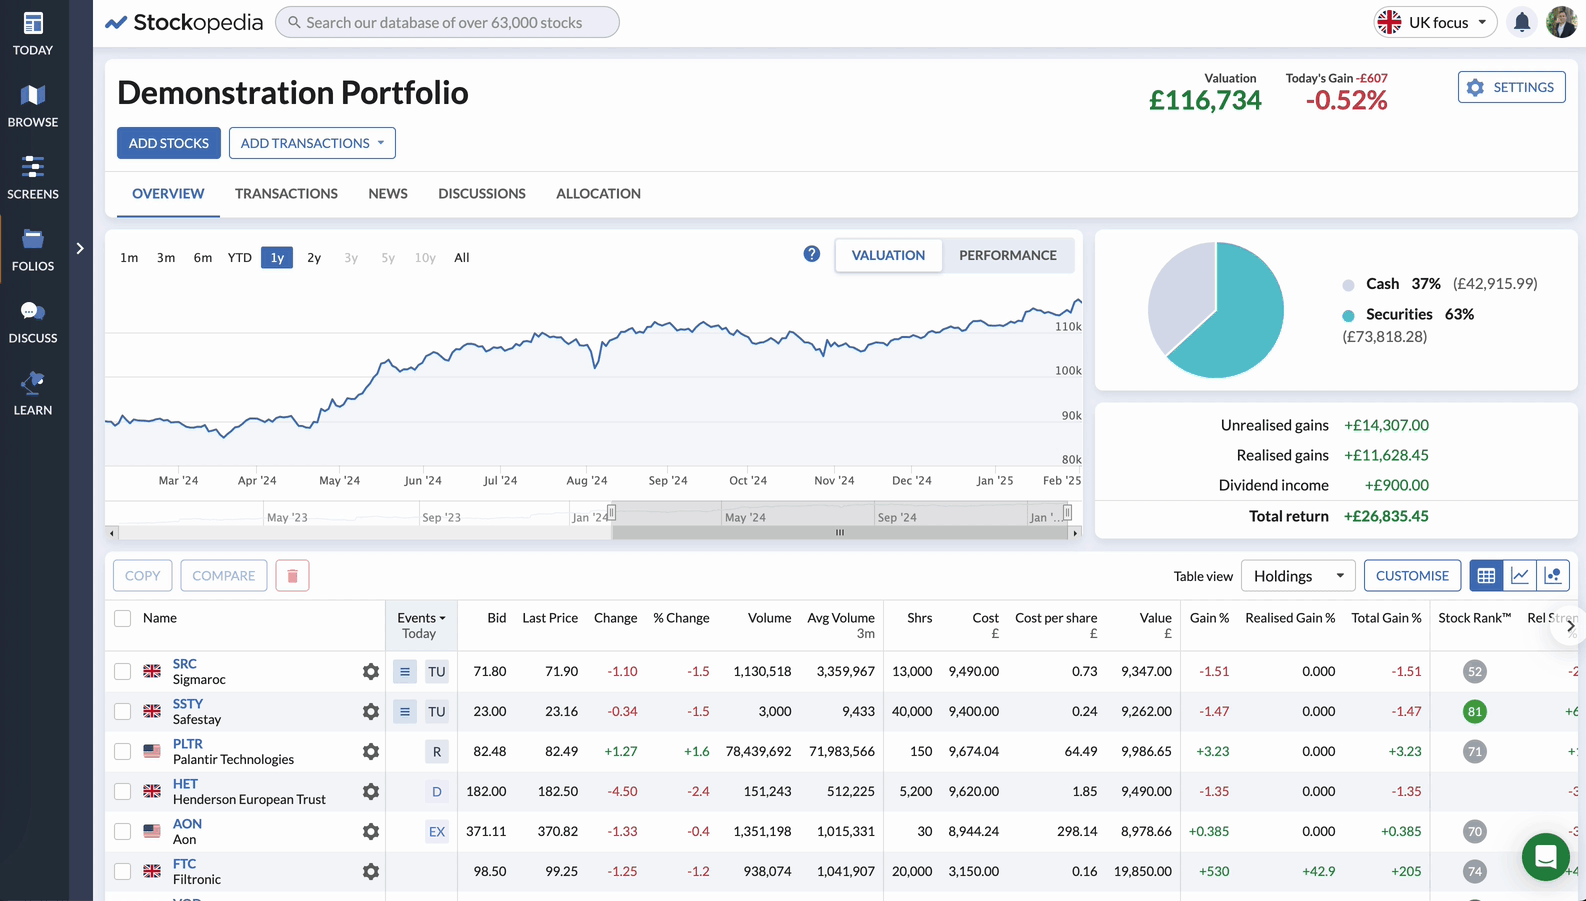Select the 1y chart range
The image size is (1586, 901).
tap(277, 257)
